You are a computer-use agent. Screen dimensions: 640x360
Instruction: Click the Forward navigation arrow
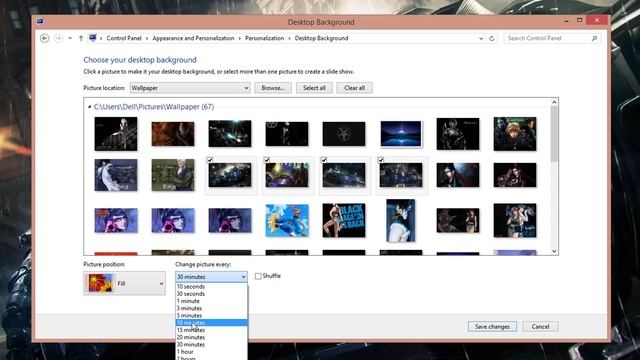58,38
